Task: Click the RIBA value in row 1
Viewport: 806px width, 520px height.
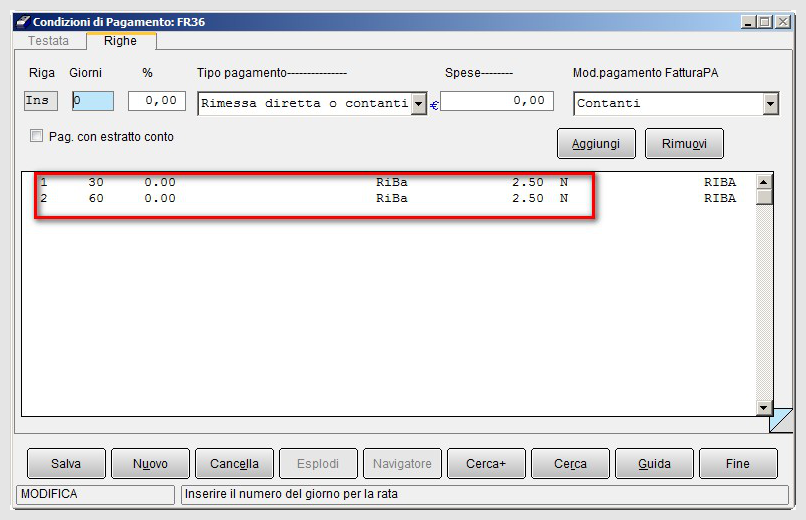Action: pos(720,182)
